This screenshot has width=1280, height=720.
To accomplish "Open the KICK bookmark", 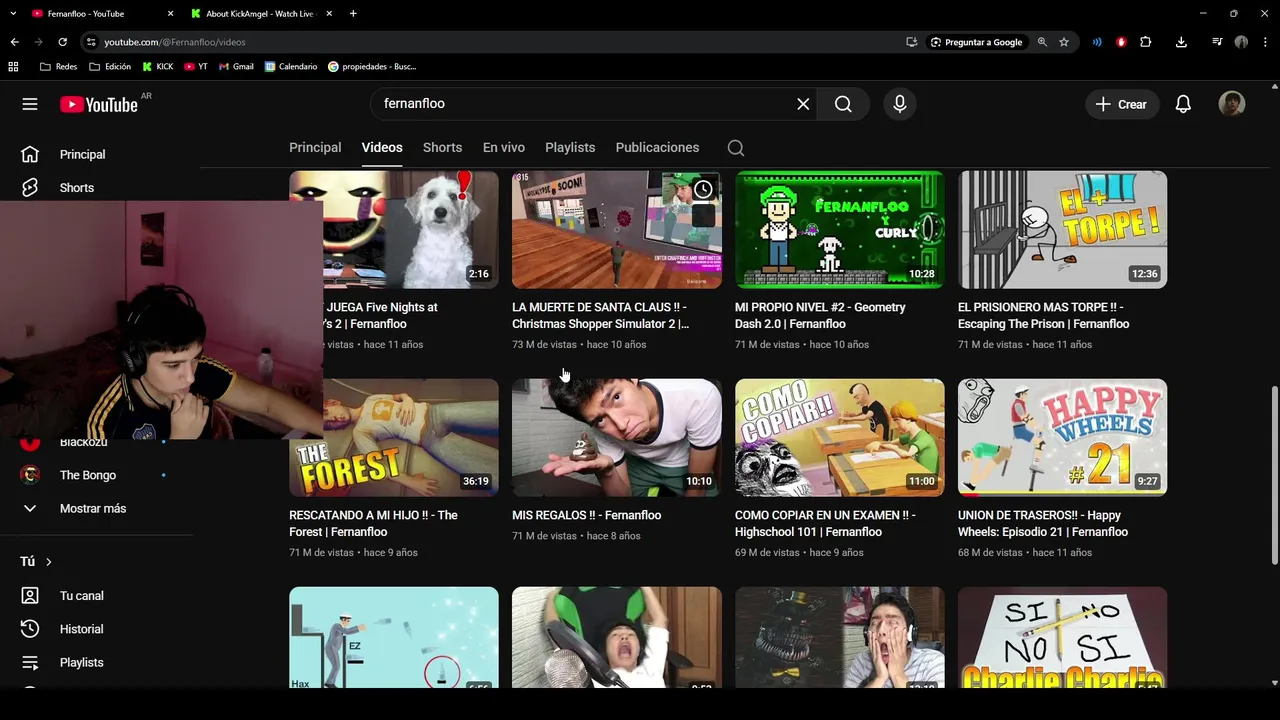I will (158, 67).
